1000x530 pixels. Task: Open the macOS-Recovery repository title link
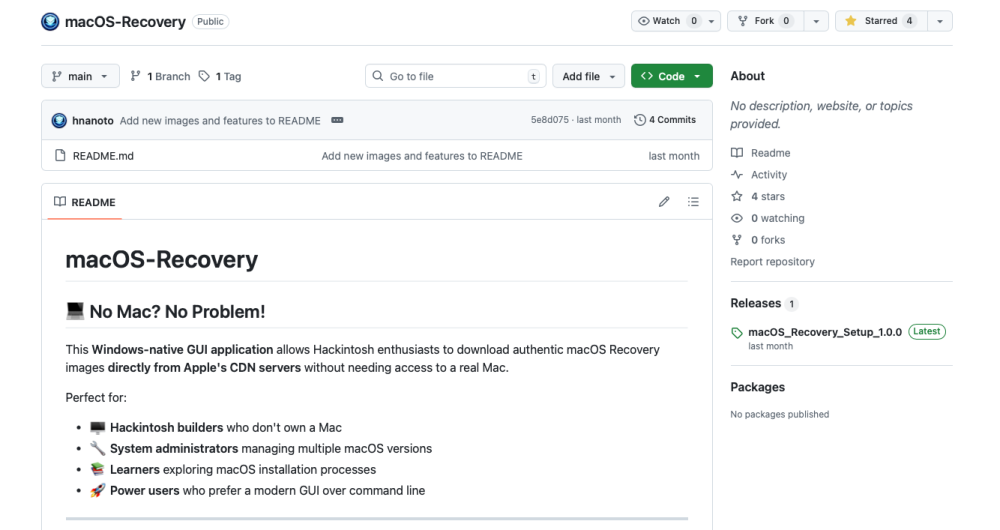point(125,22)
